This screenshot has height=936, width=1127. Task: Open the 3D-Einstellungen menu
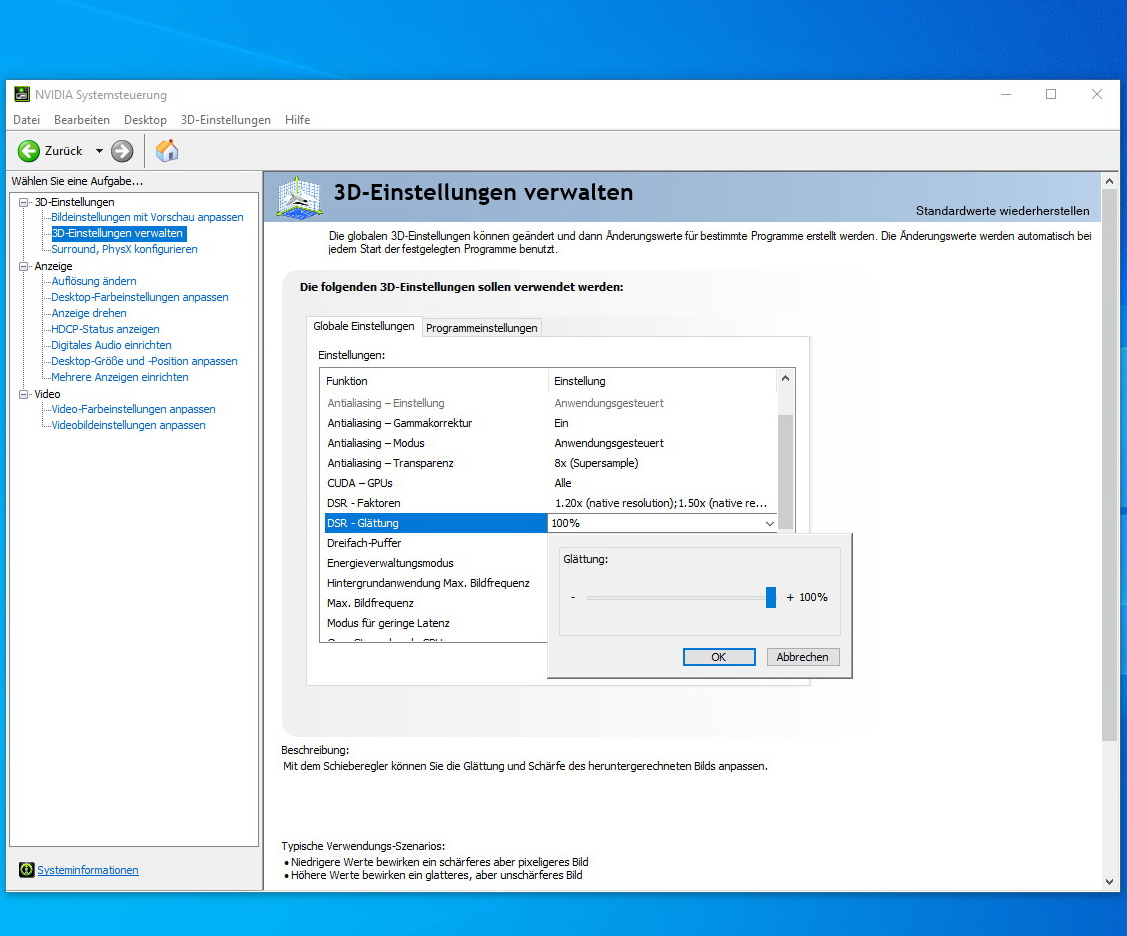click(x=225, y=120)
